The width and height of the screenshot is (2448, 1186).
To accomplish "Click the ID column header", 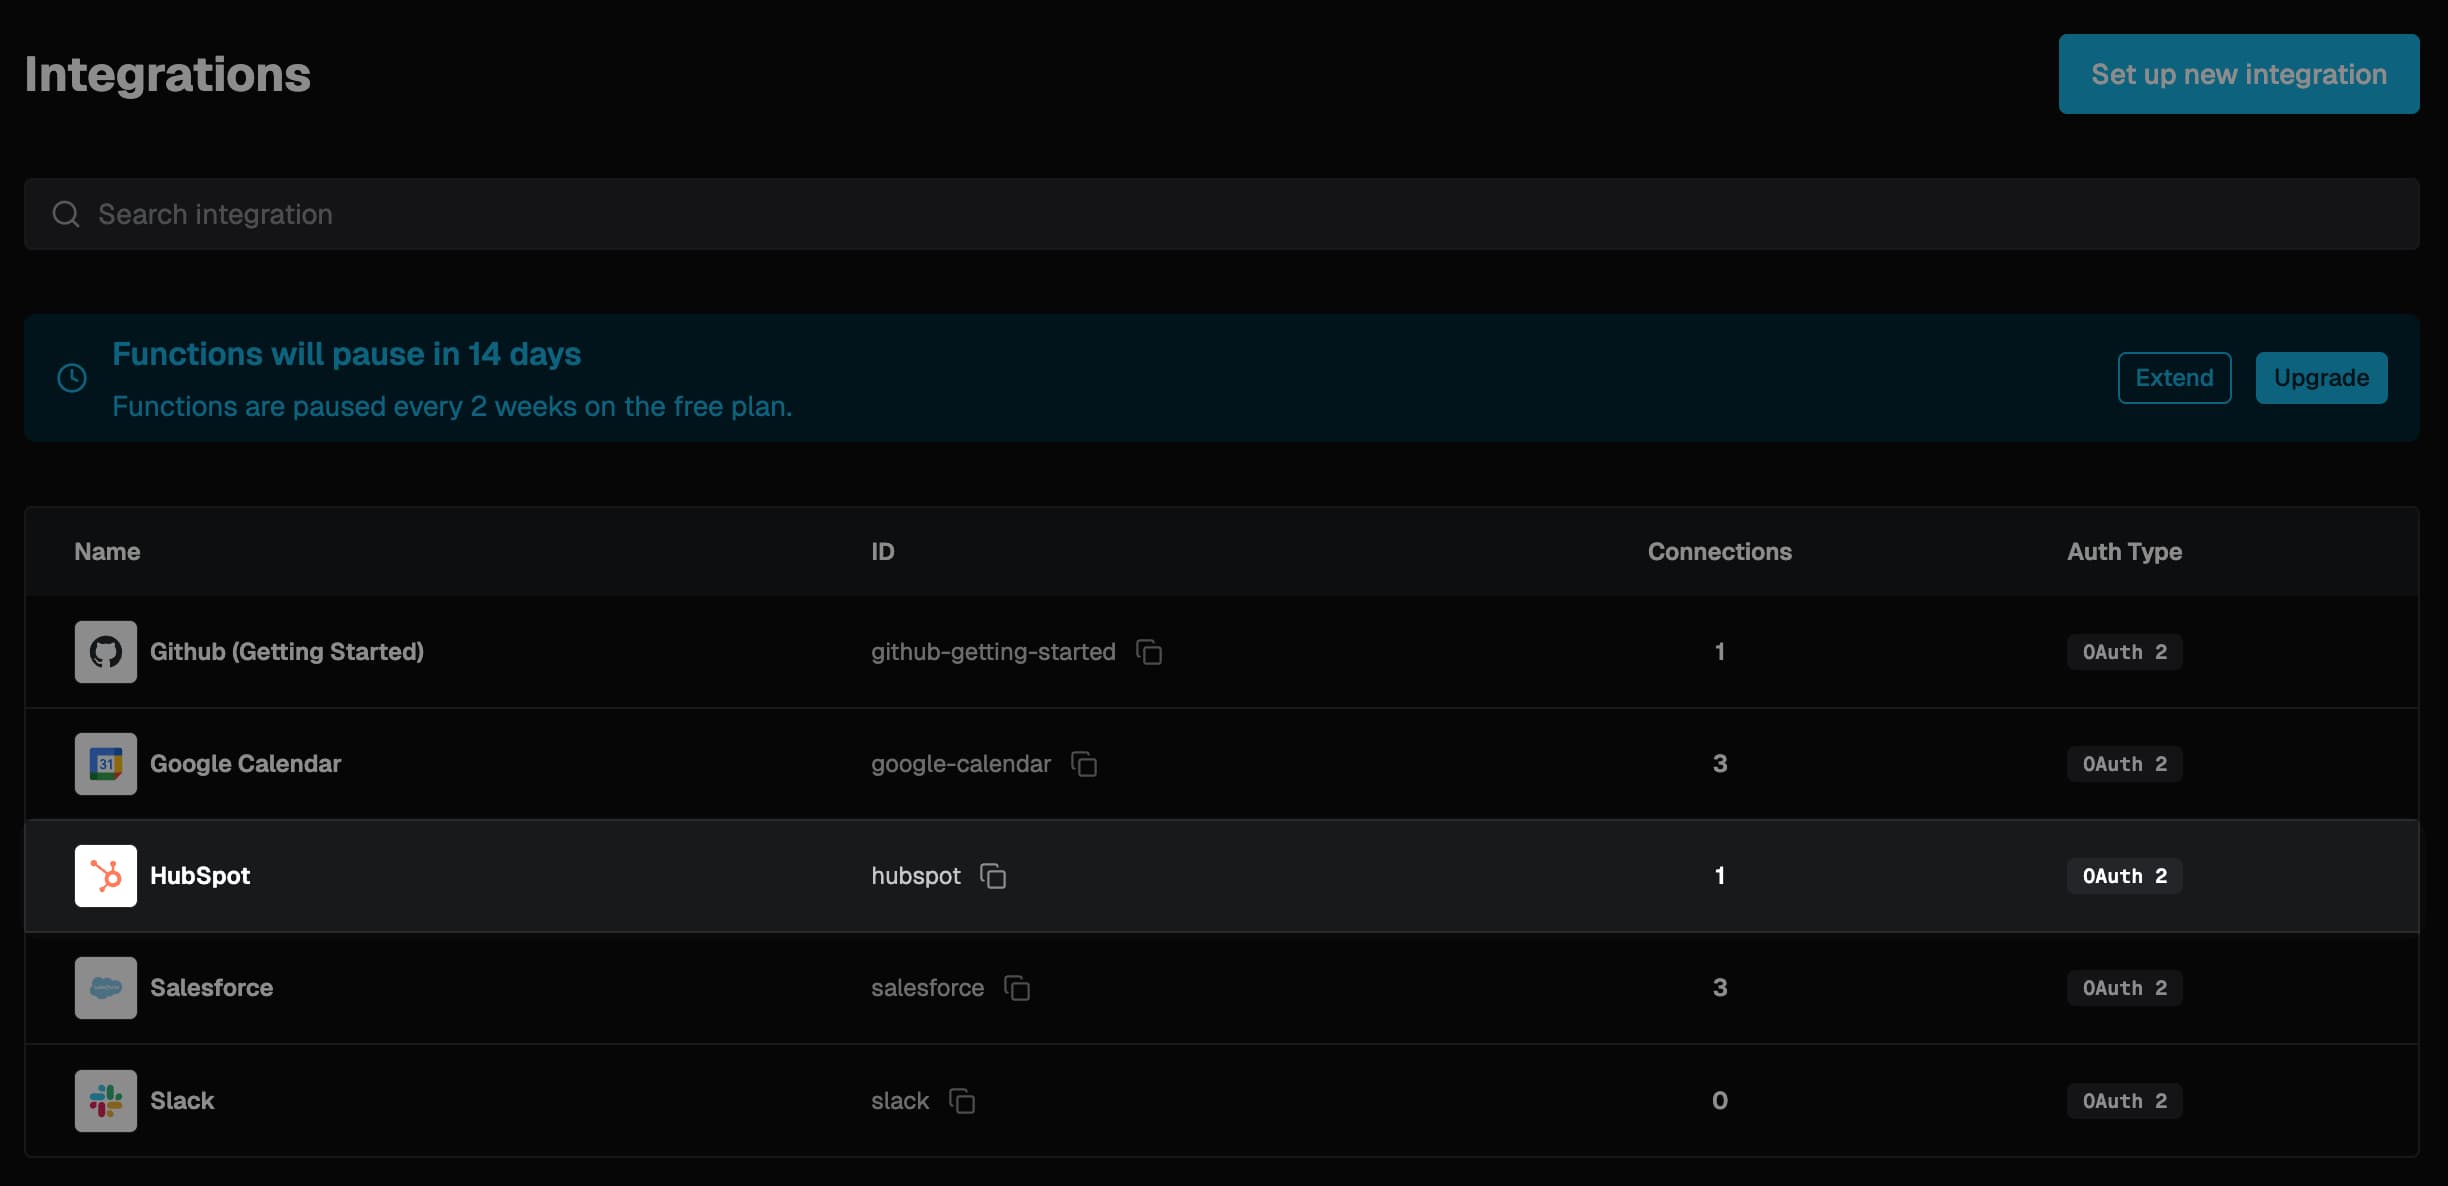I will click(883, 552).
